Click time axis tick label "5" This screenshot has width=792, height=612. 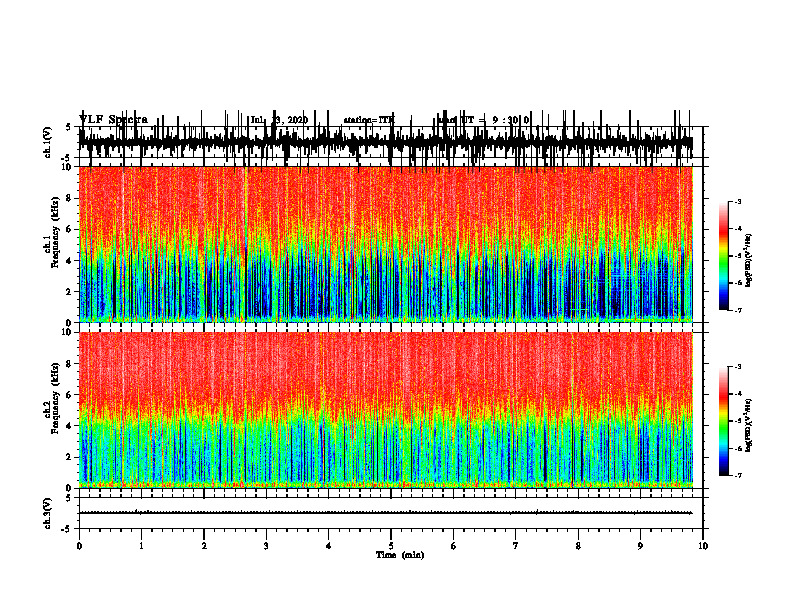391,546
